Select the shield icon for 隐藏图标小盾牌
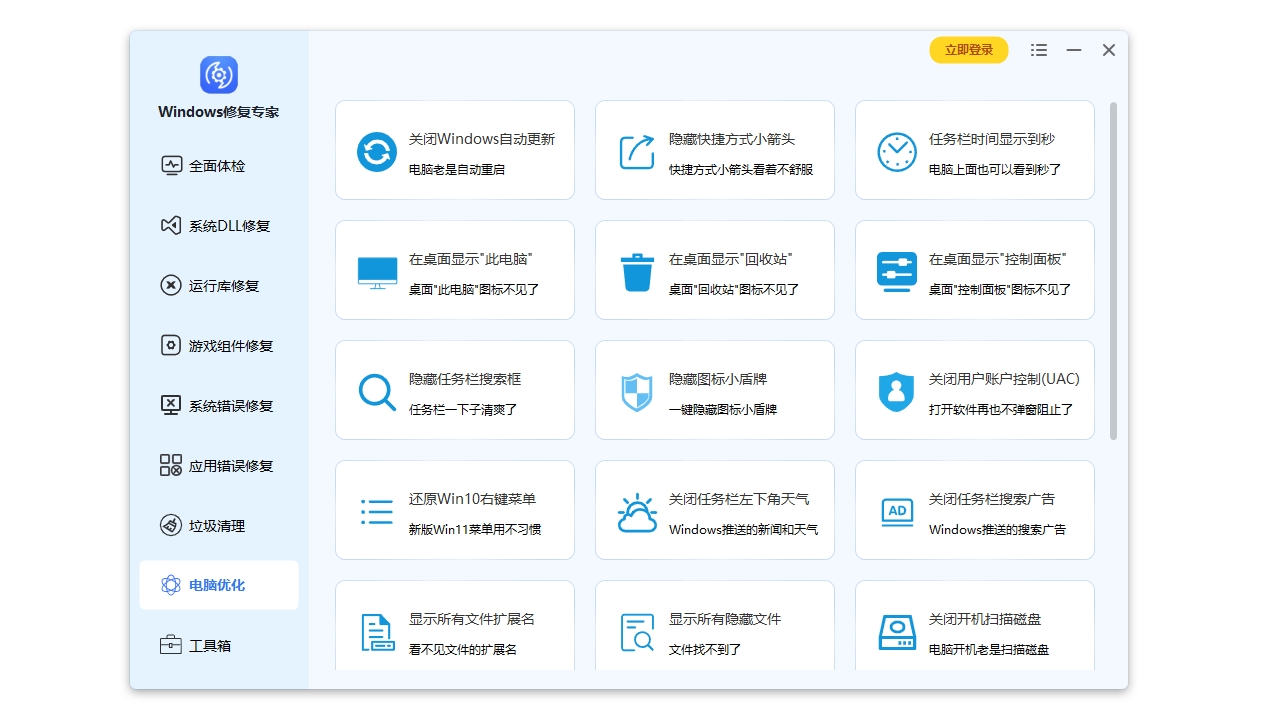The image size is (1280, 720). [636, 390]
